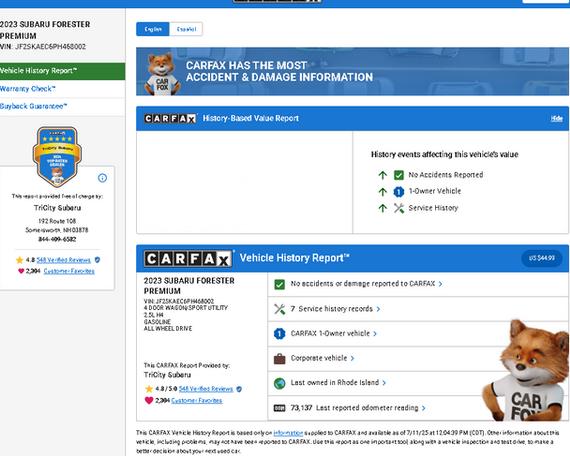
Task: Click the odometer icon next to 73,137
Action: 279,408
